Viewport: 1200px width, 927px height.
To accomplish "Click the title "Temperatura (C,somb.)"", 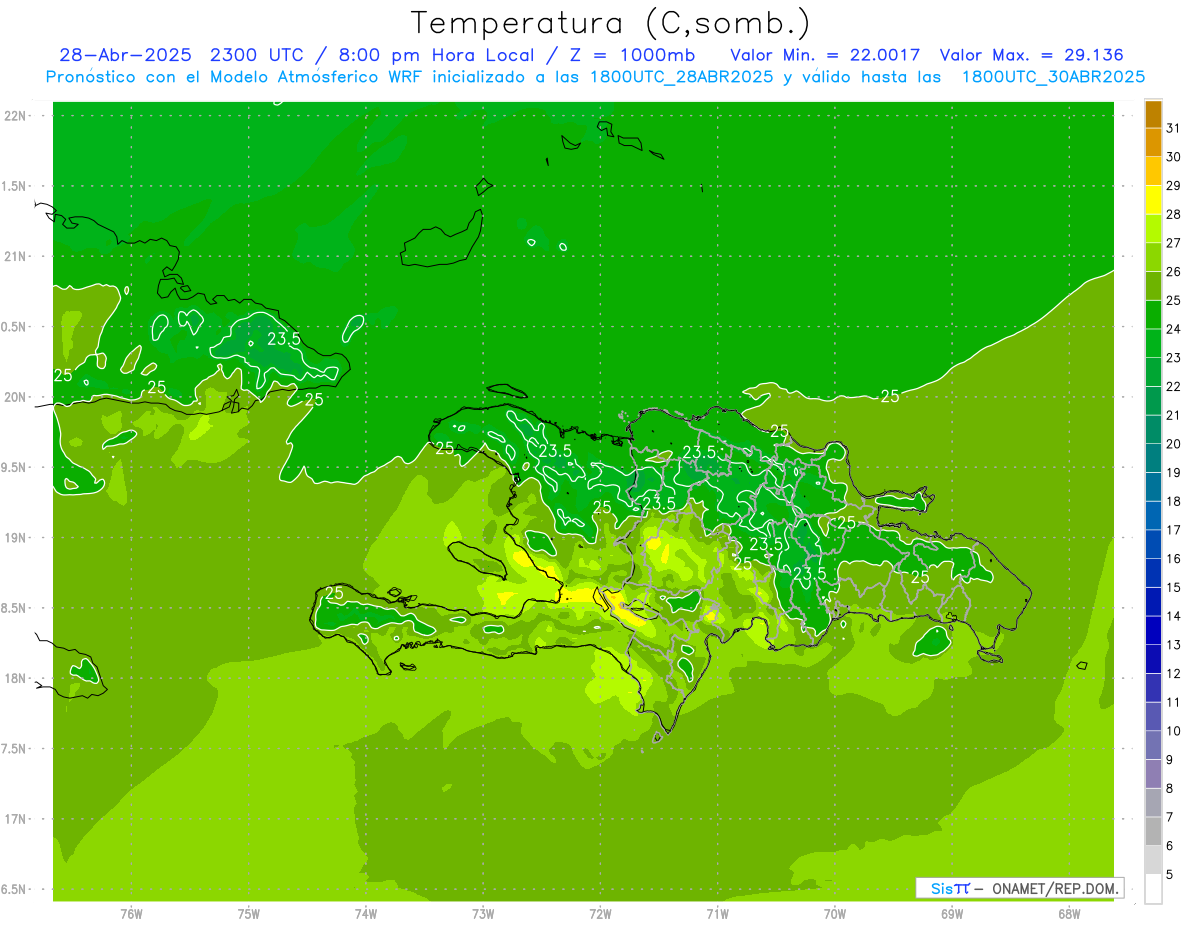I will coord(611,24).
